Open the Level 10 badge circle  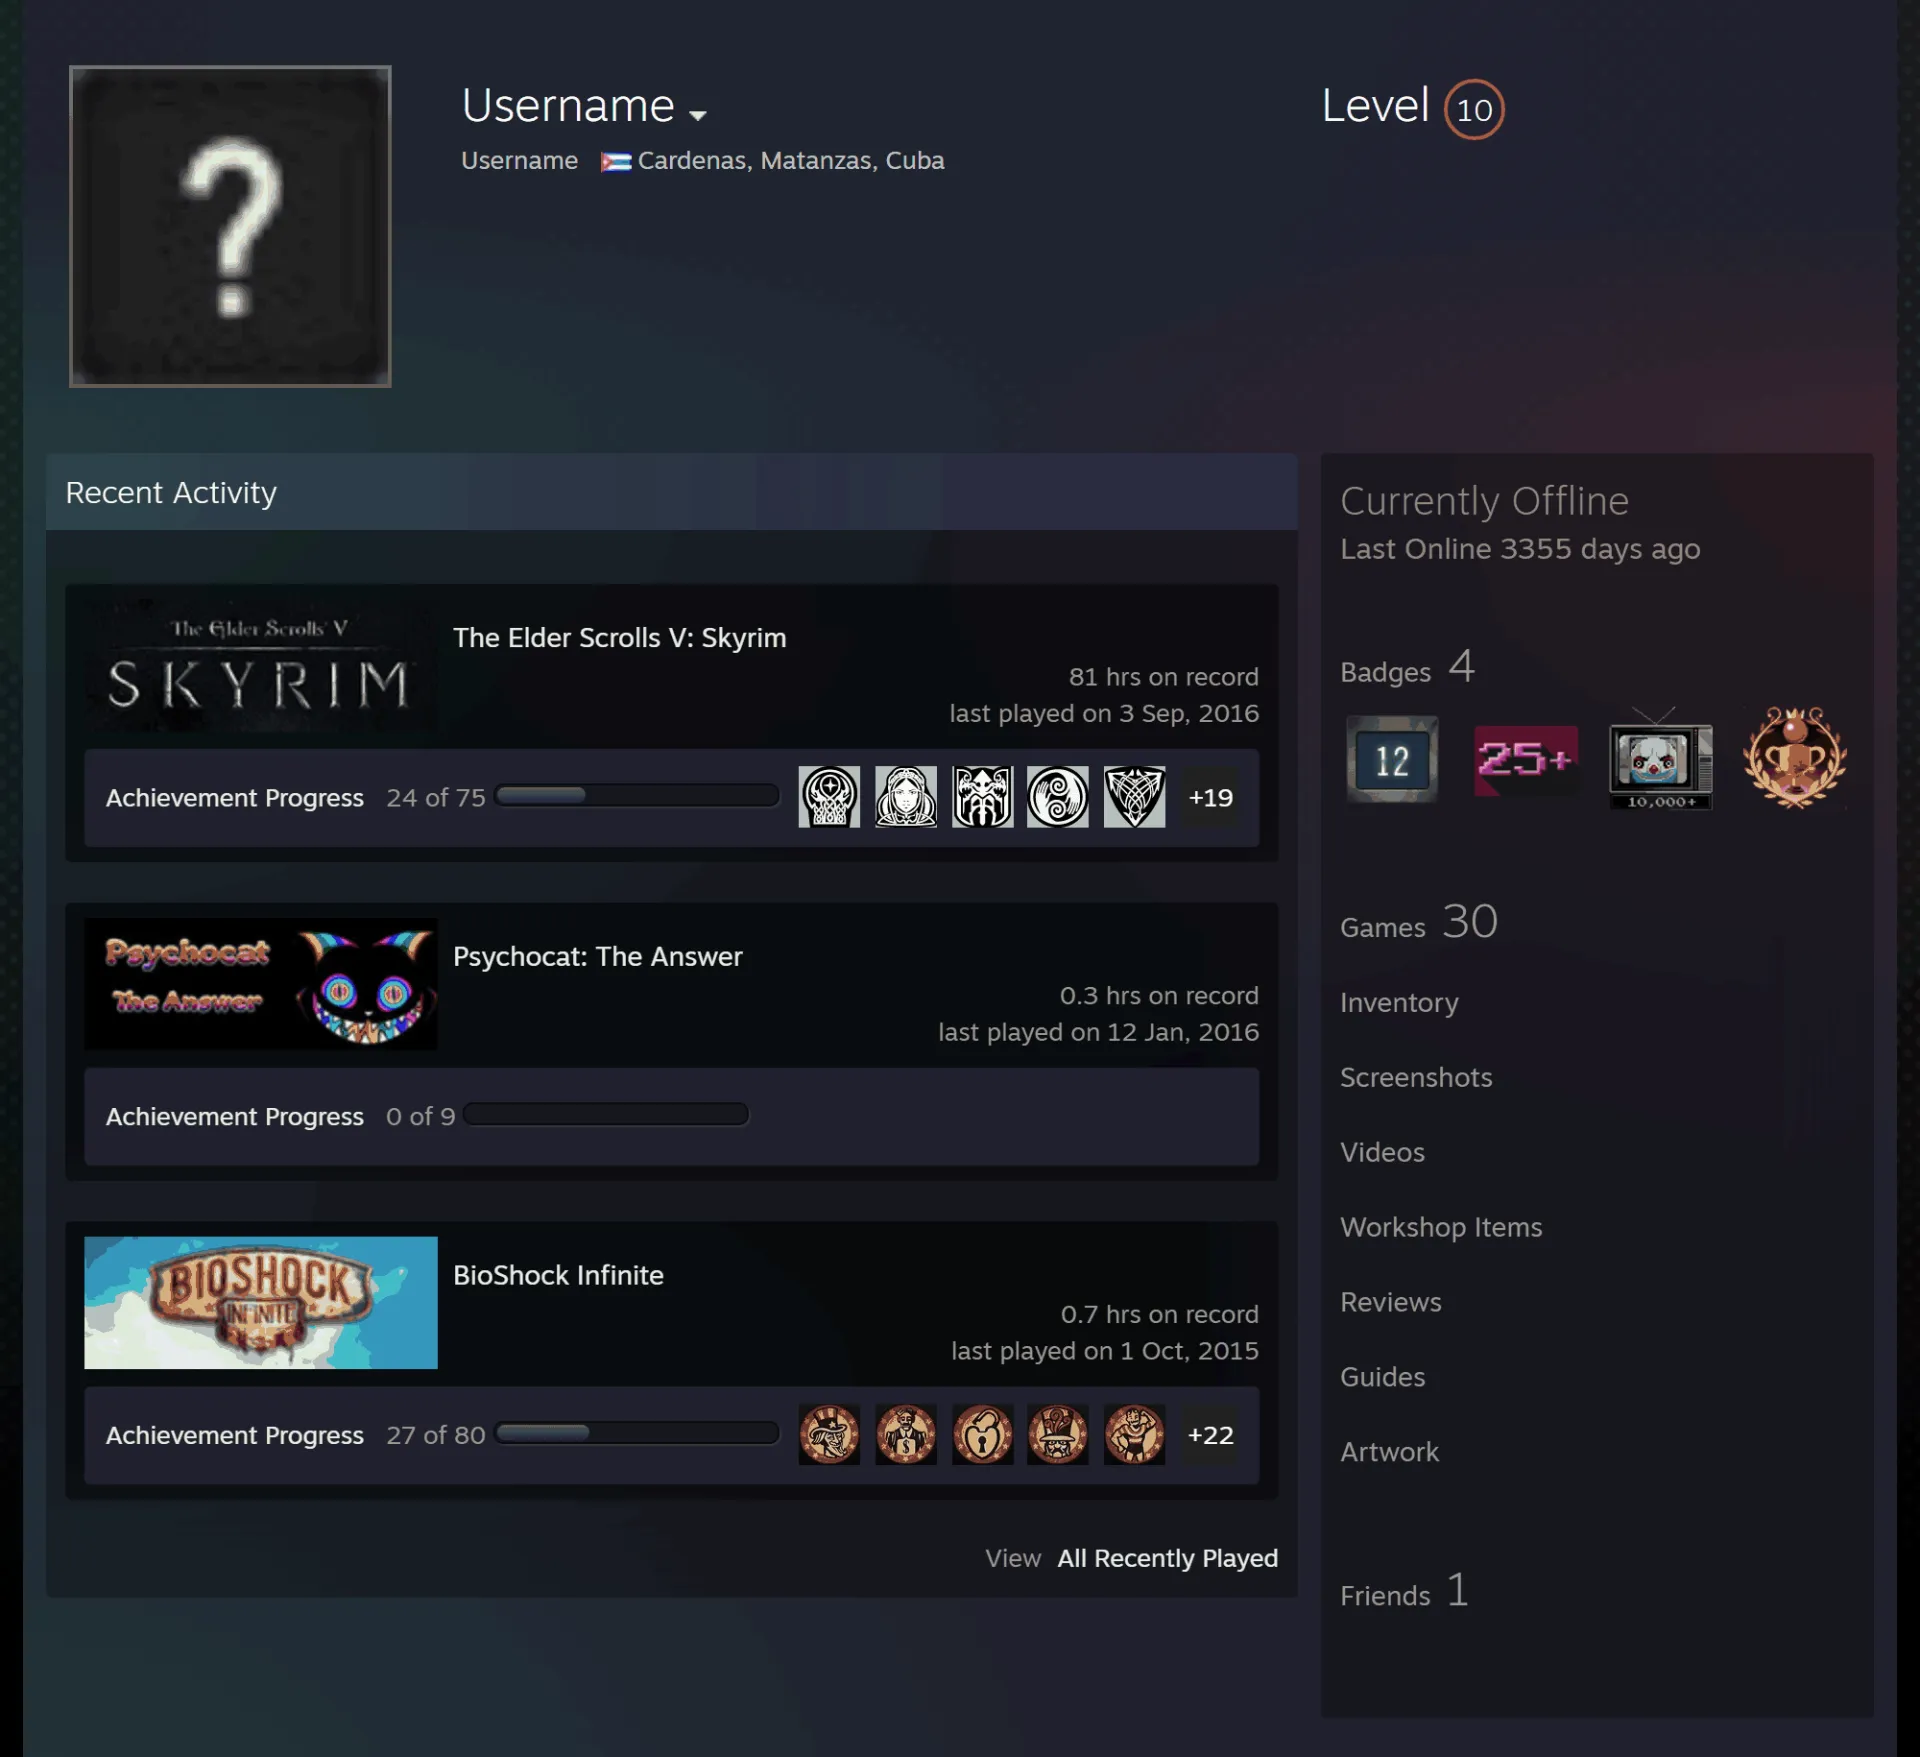point(1474,109)
